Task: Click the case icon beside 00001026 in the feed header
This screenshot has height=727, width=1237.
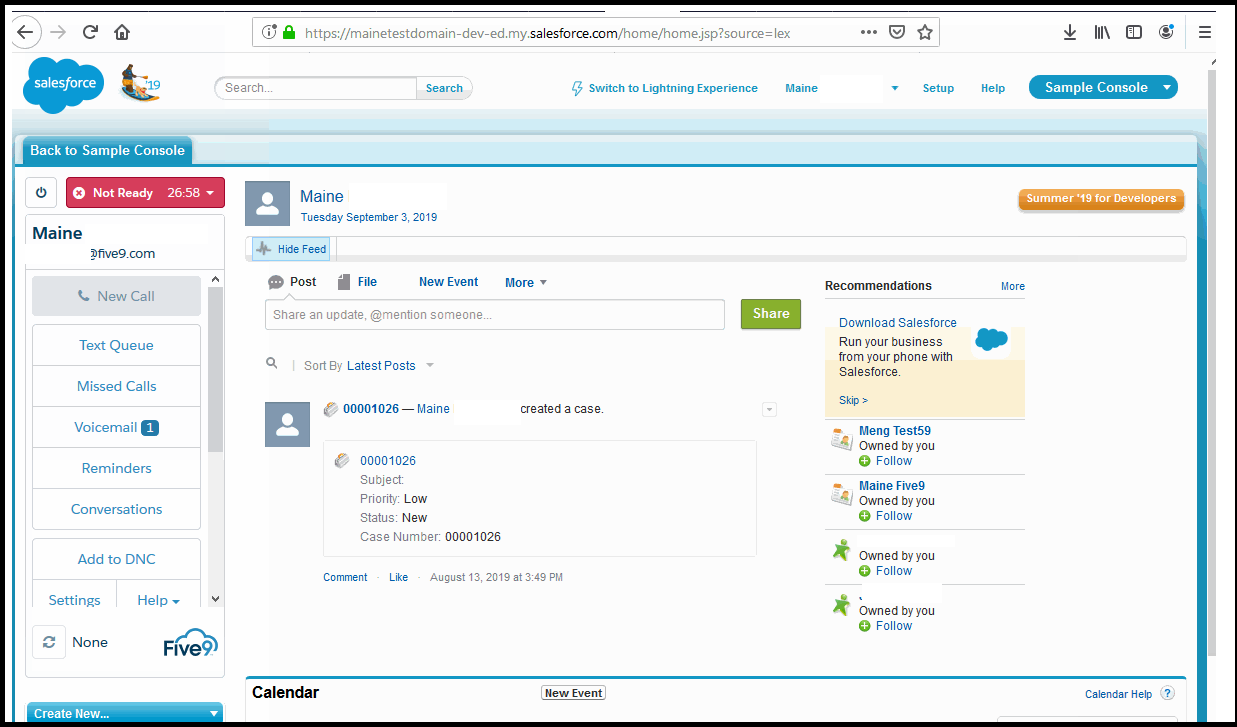Action: [x=331, y=409]
